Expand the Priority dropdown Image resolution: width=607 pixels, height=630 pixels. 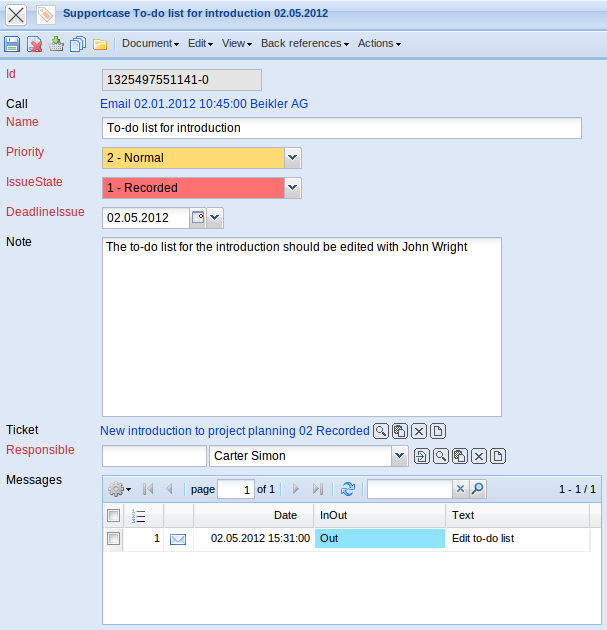[292, 157]
